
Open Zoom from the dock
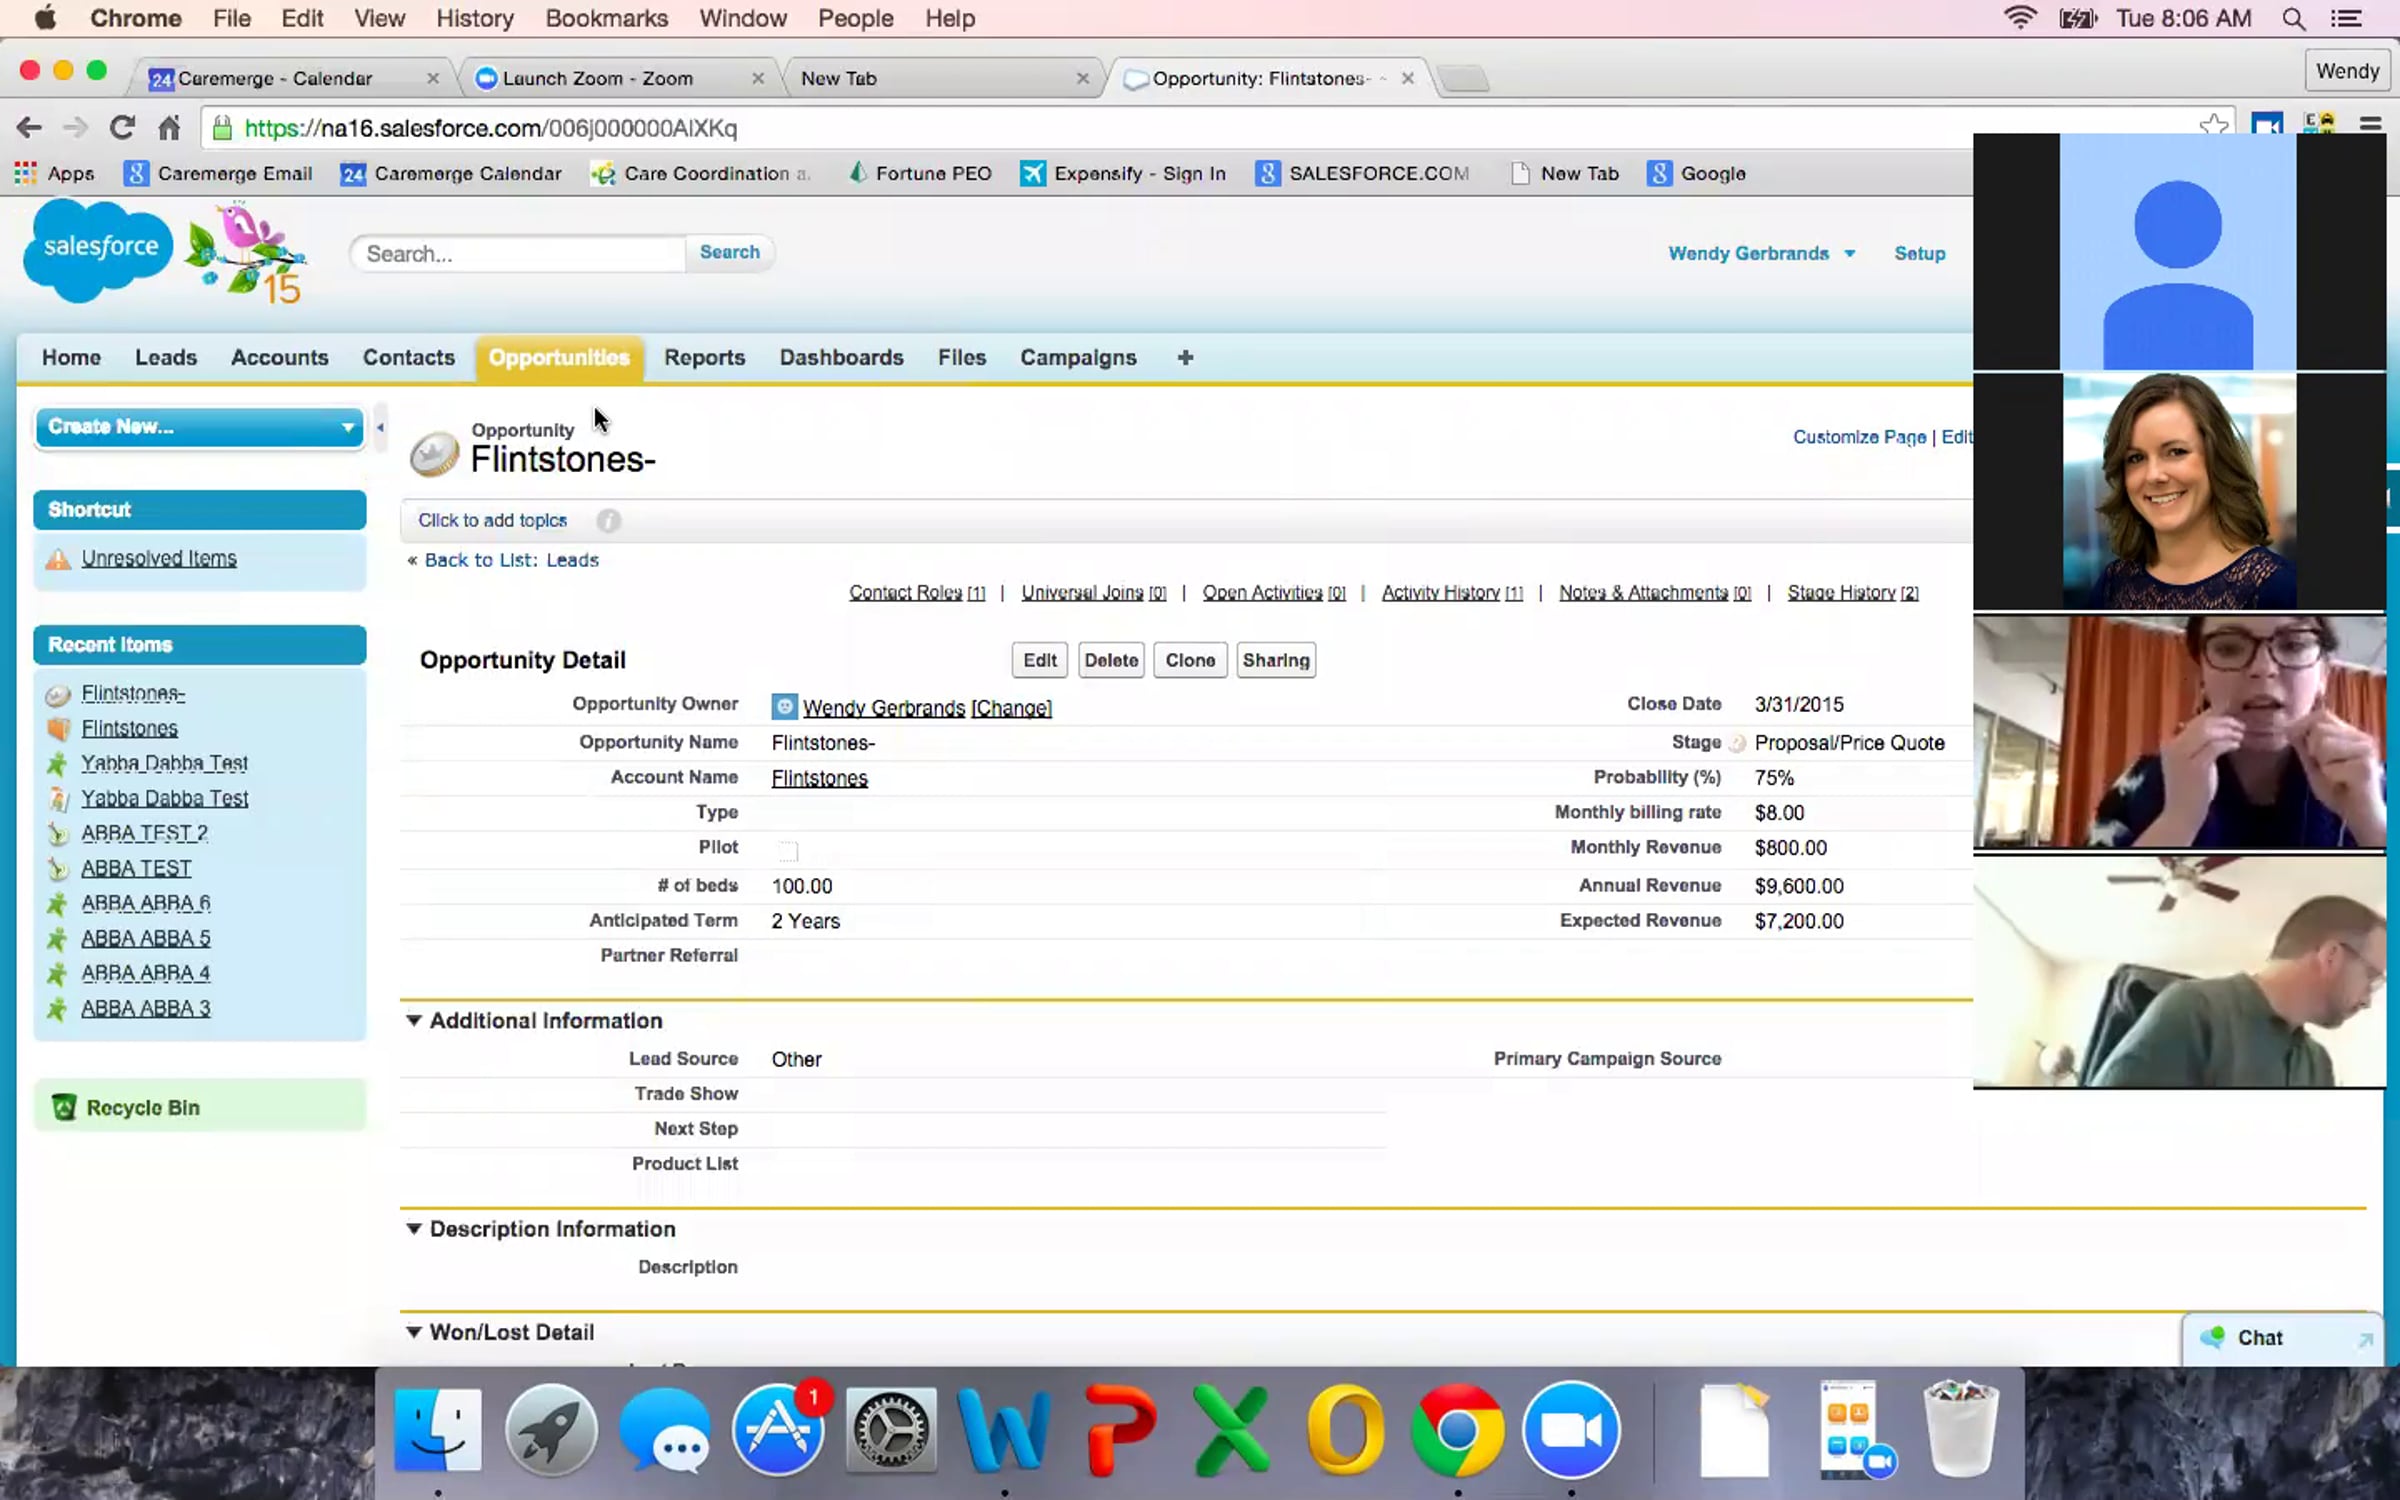tap(1570, 1431)
